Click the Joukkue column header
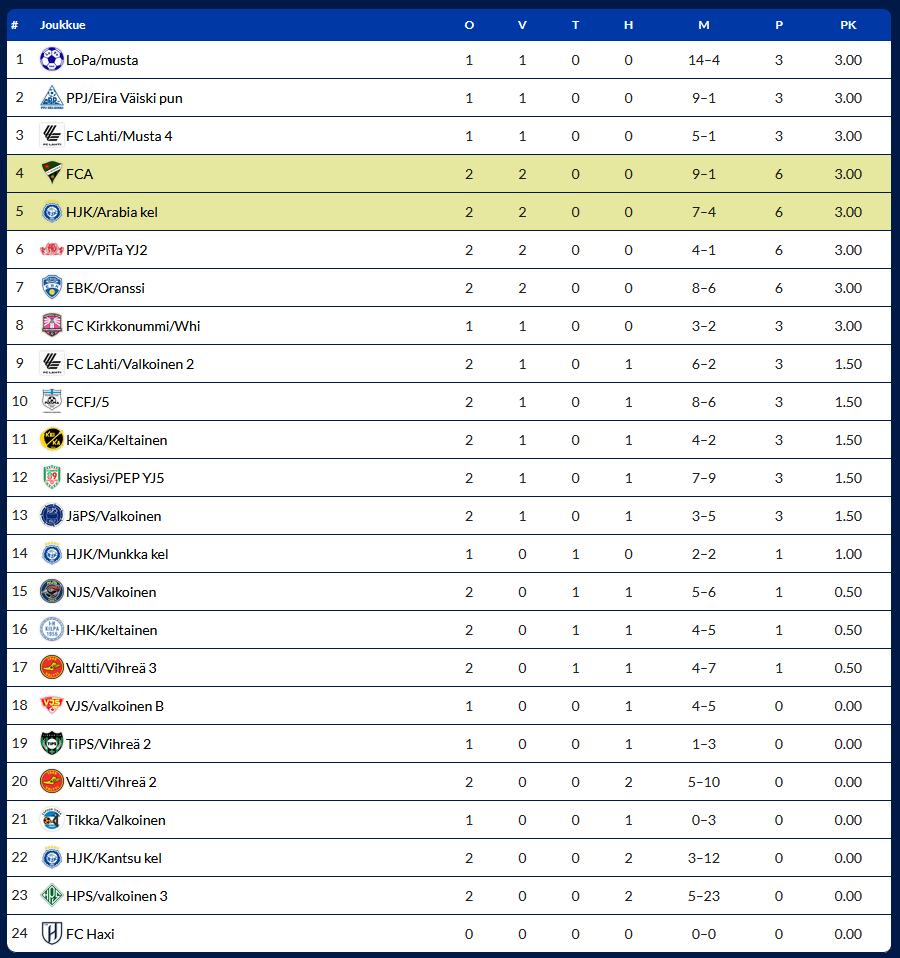Screen dimensions: 900x958 point(62,25)
